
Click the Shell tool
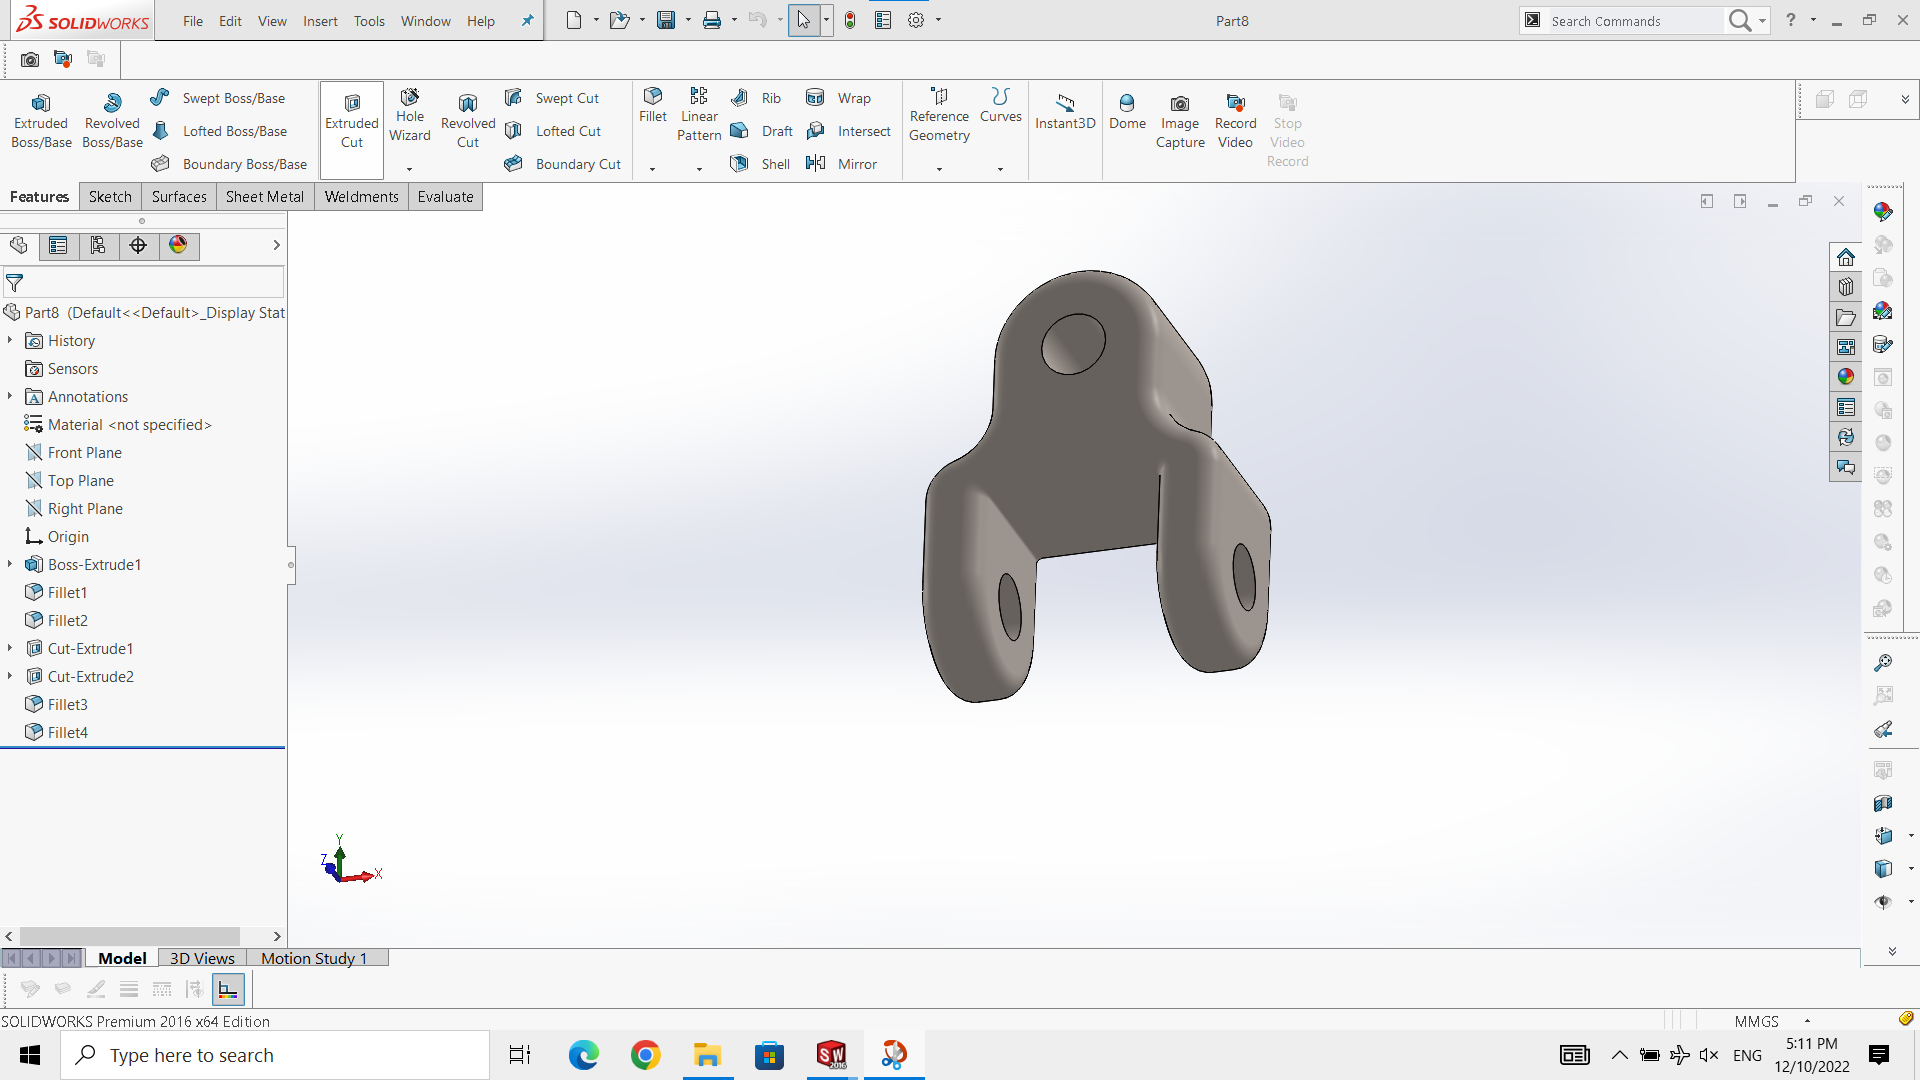click(760, 164)
